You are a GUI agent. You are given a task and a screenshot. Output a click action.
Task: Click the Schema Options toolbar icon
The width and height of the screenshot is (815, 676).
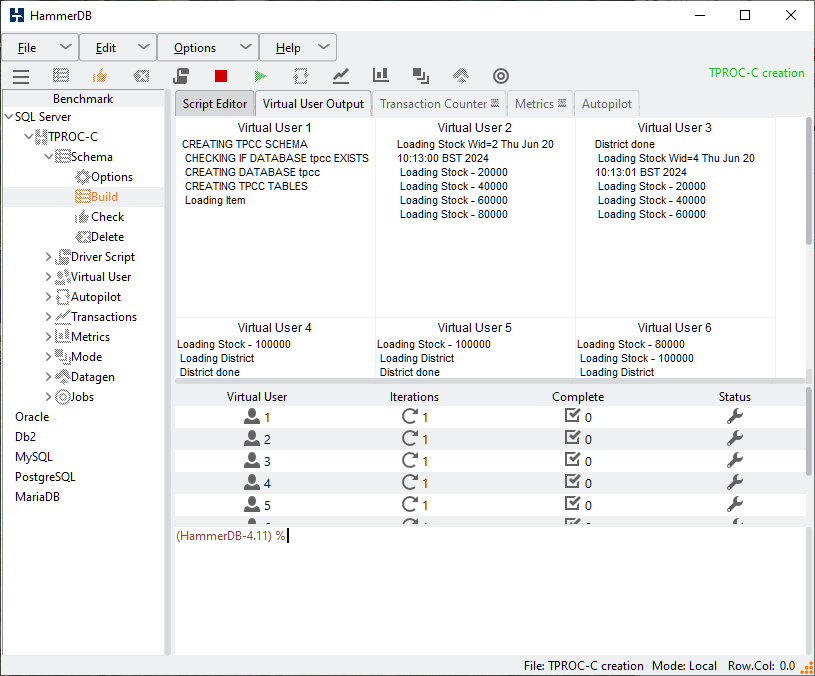61,76
